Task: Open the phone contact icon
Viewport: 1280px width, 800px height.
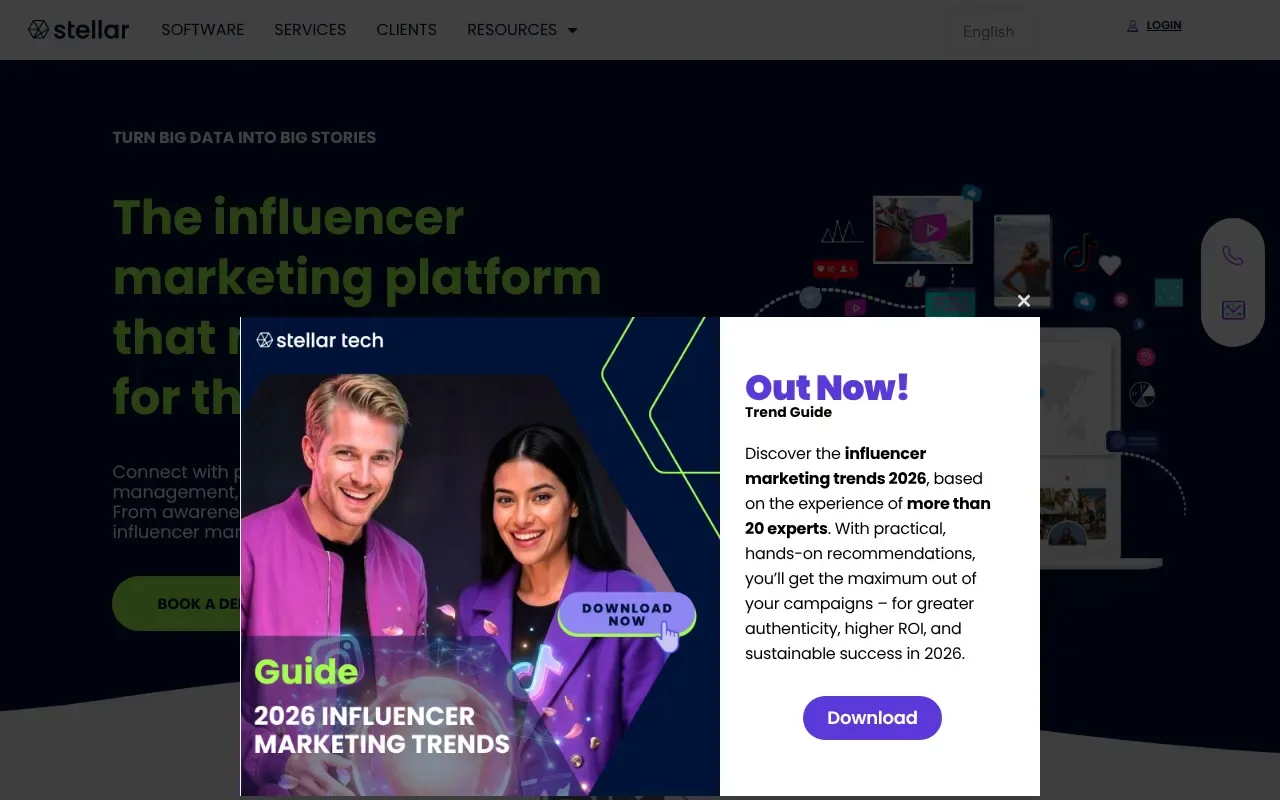Action: click(1233, 256)
